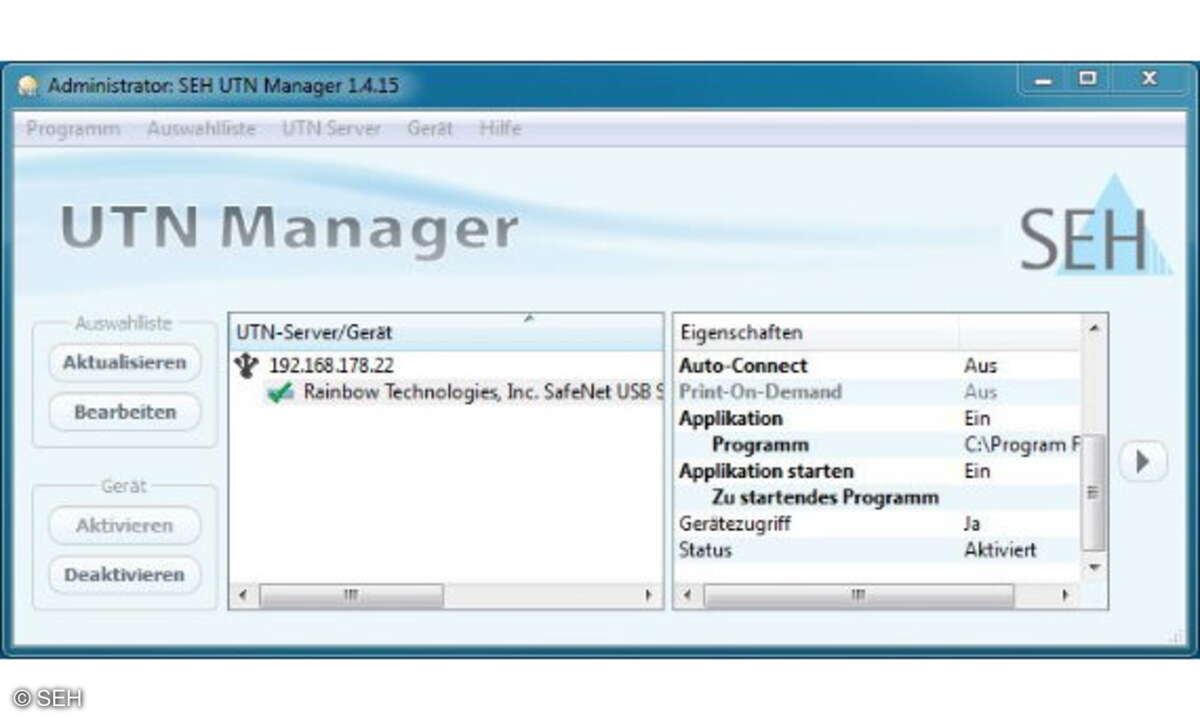
Task: Click the USB server icon next to 192.168.178.22
Action: 244,366
